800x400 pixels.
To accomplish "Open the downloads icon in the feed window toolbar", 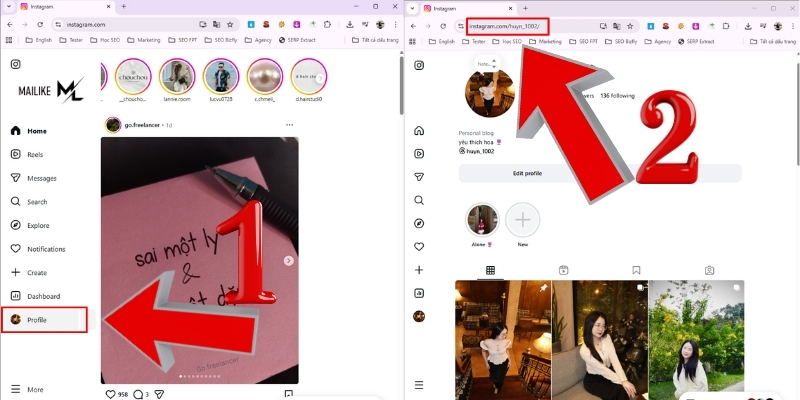I will 350,24.
